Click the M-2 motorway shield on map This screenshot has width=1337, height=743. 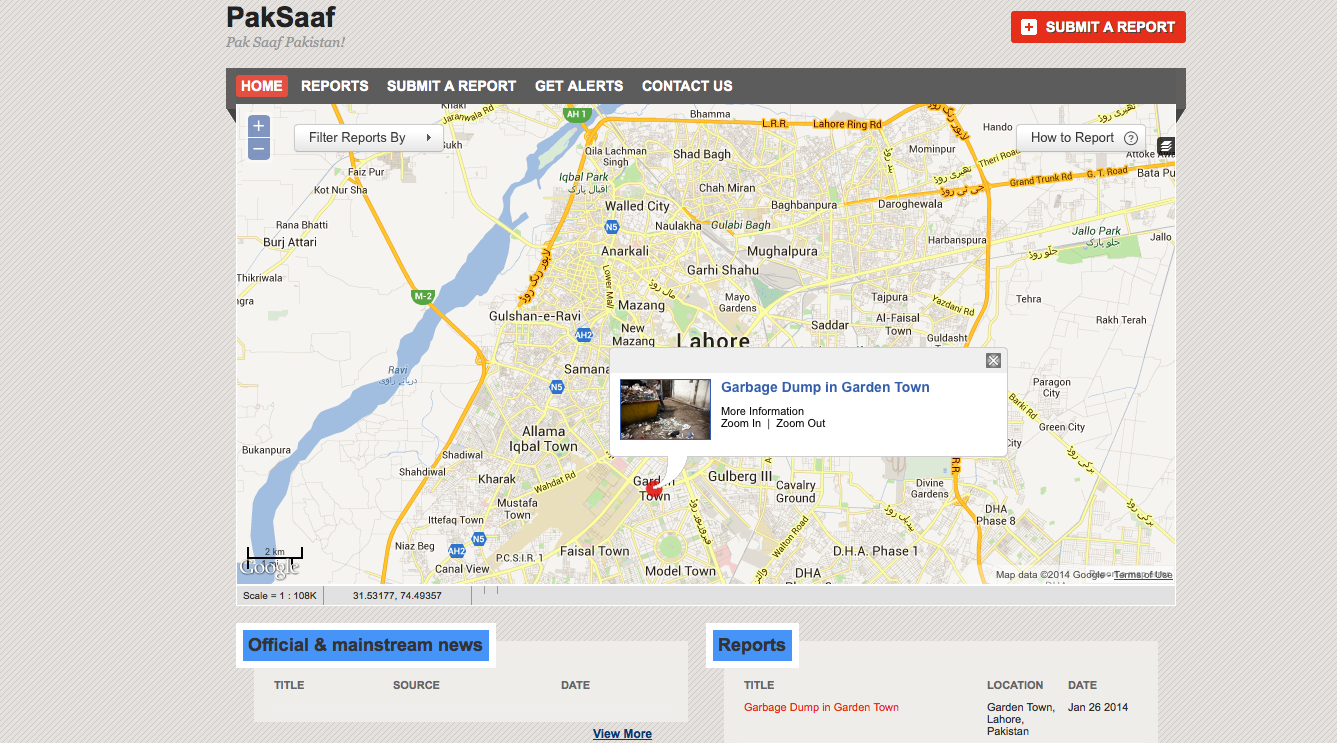(x=423, y=296)
